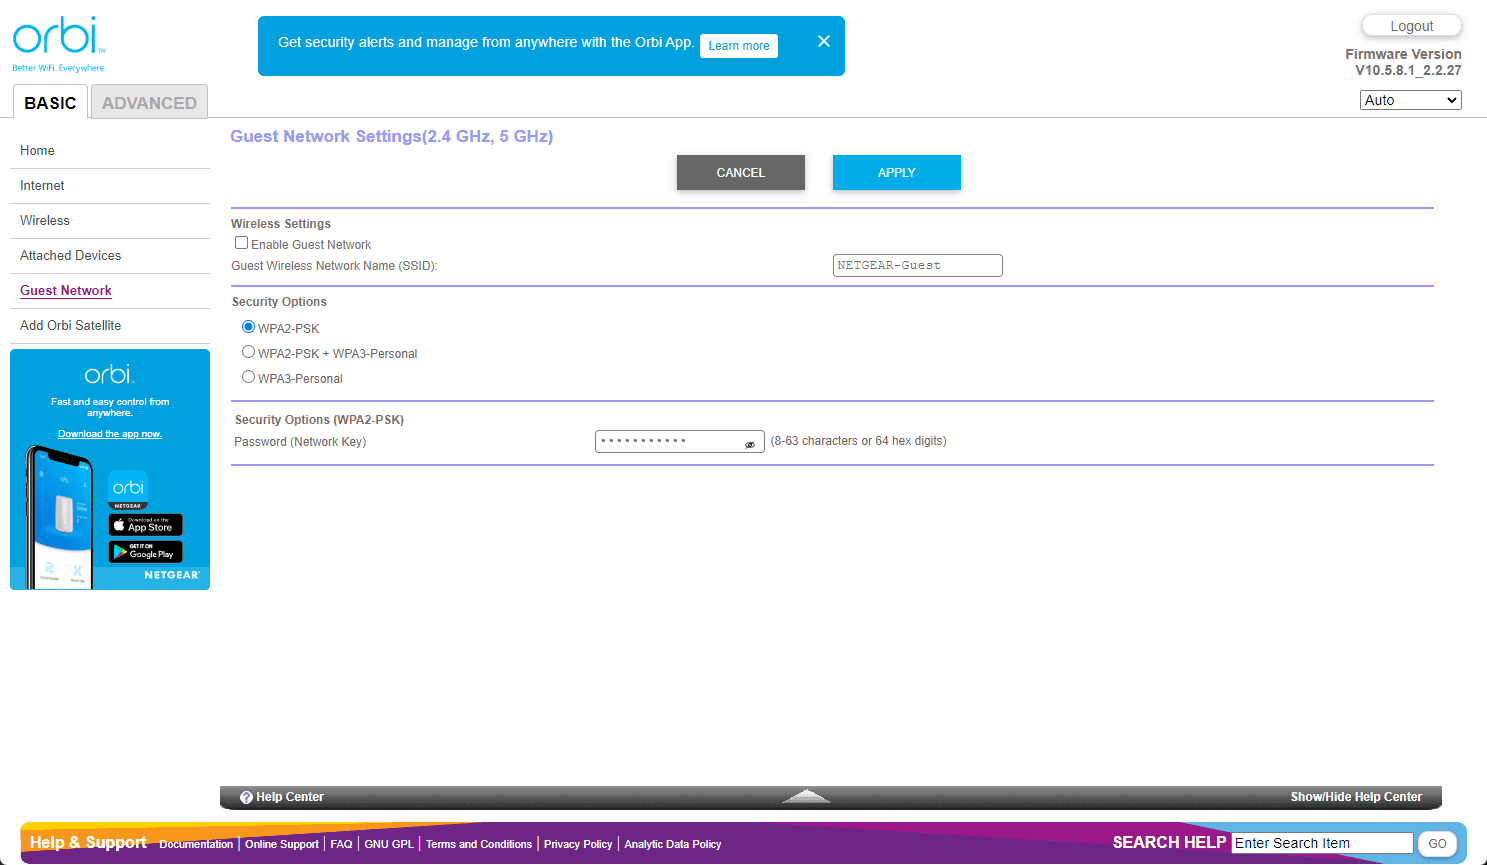Click the Google Play download badge
This screenshot has height=865, width=1487.
[146, 552]
